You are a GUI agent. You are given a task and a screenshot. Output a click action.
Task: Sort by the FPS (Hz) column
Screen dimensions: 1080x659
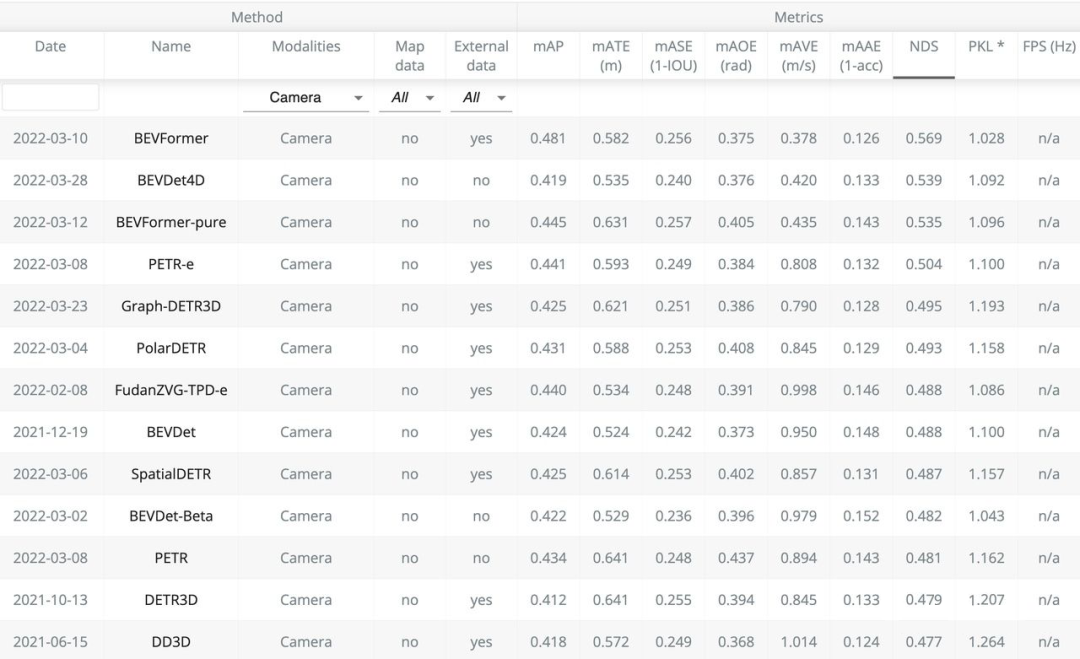[1048, 47]
